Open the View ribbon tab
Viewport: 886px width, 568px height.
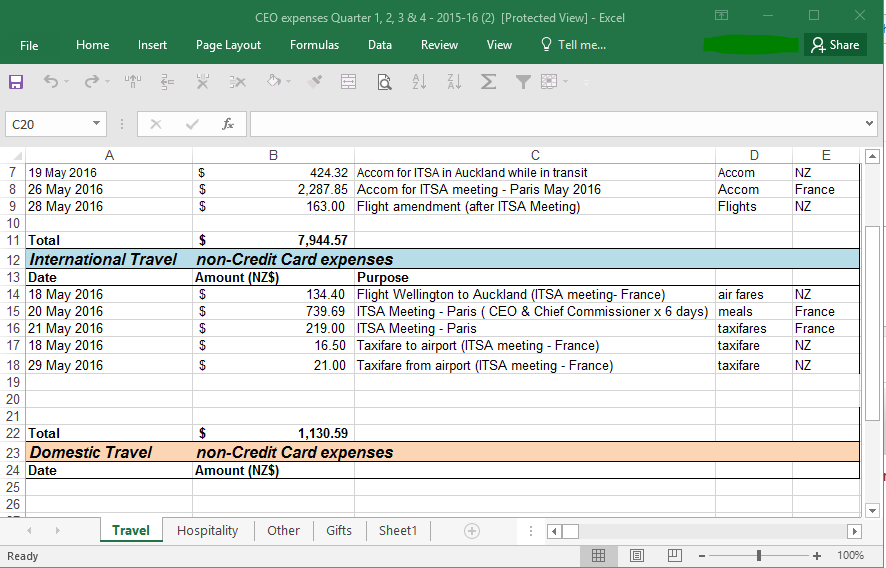click(x=499, y=45)
